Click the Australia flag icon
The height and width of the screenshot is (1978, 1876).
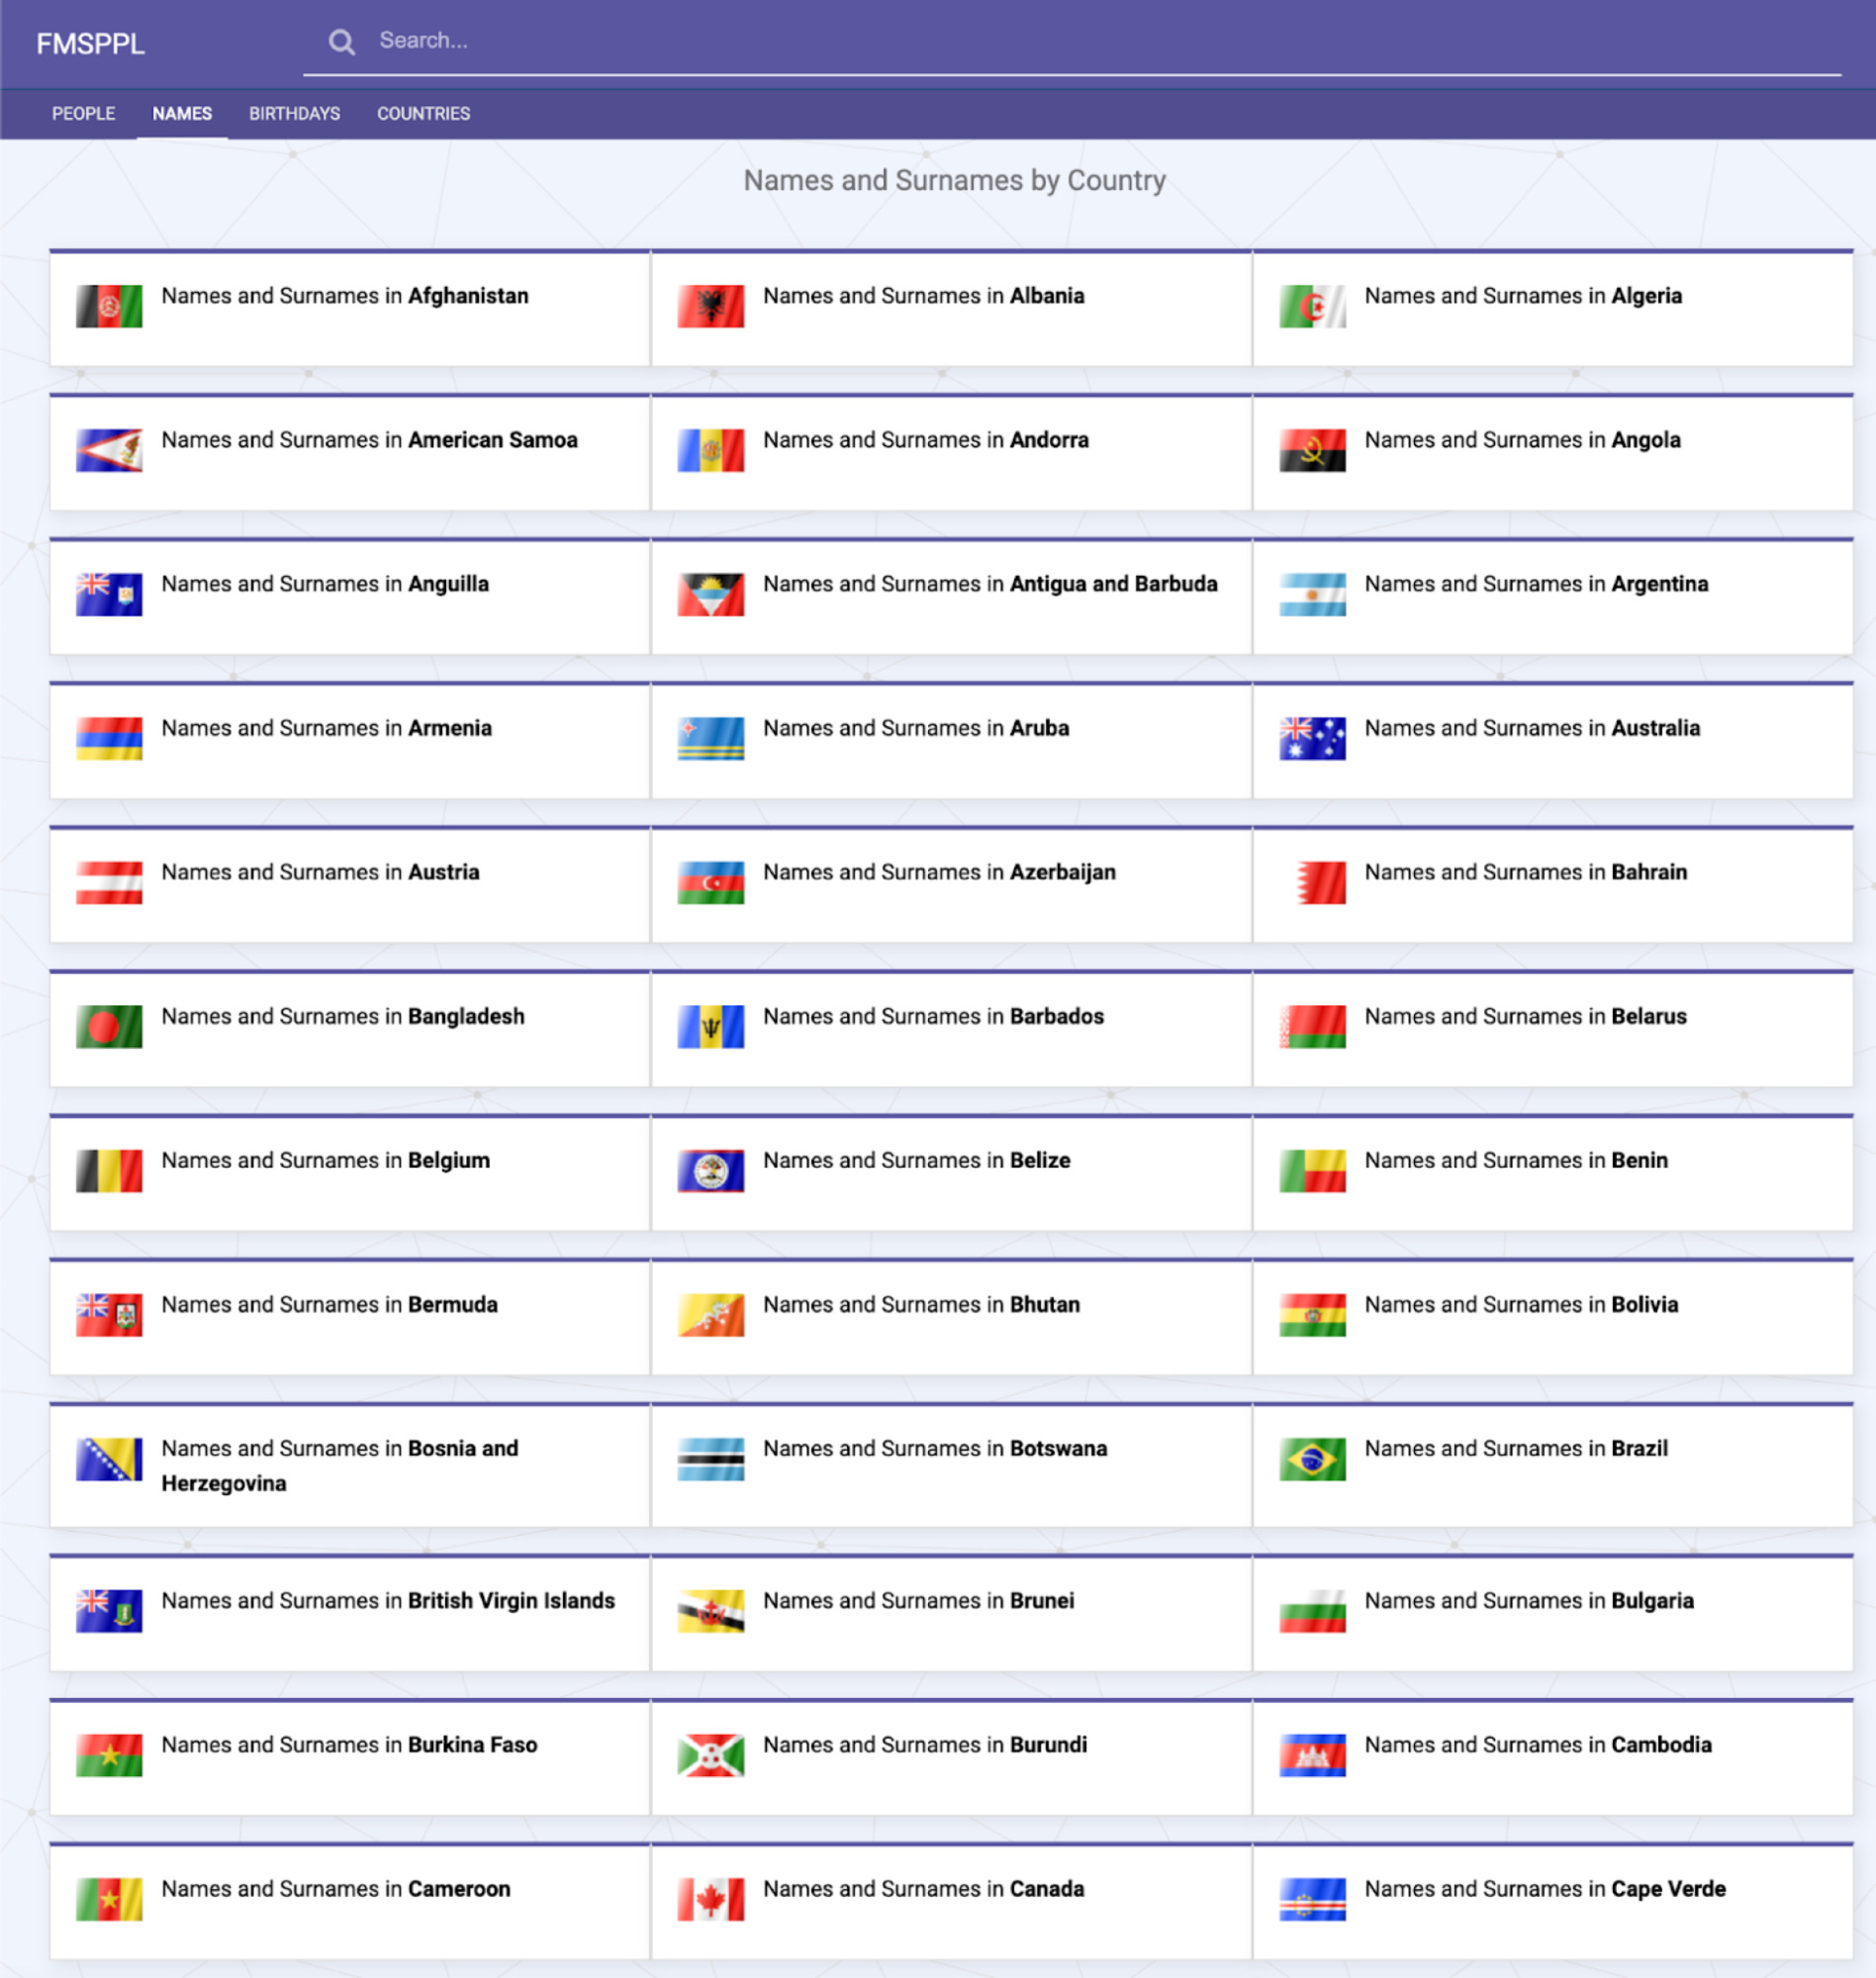(1312, 739)
